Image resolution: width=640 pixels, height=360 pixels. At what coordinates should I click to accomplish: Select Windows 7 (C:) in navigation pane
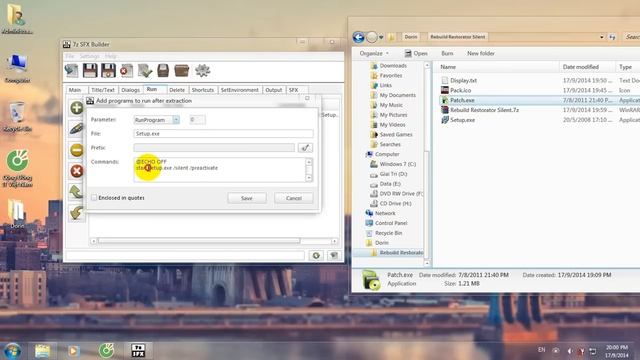coord(397,164)
